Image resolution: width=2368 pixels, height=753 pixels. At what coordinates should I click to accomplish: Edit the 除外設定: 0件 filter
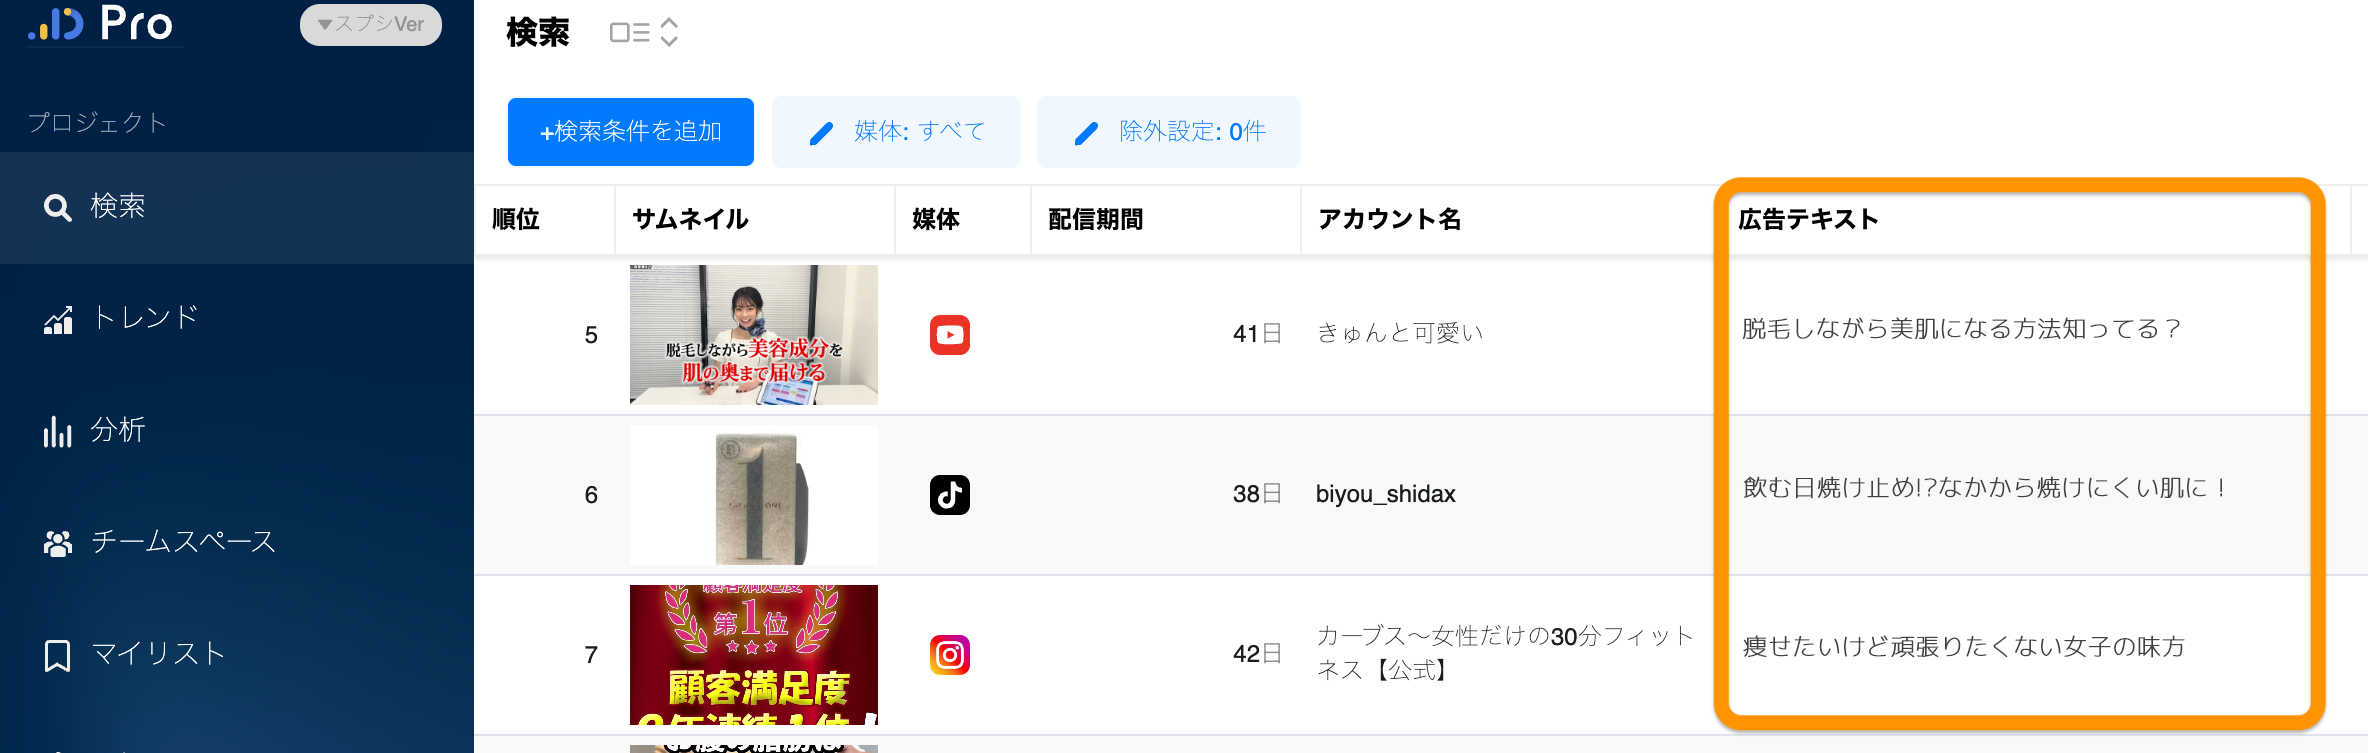[1168, 132]
